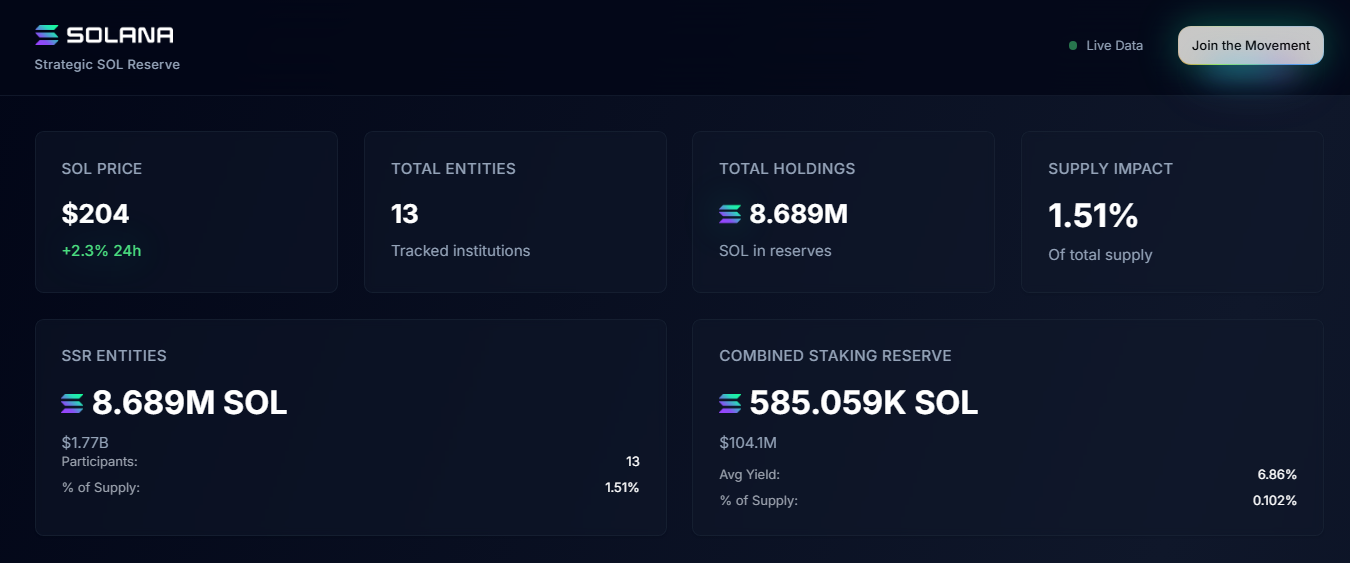This screenshot has height=563, width=1350.
Task: Select the 8.689M SOL entities amount
Action: pos(190,402)
